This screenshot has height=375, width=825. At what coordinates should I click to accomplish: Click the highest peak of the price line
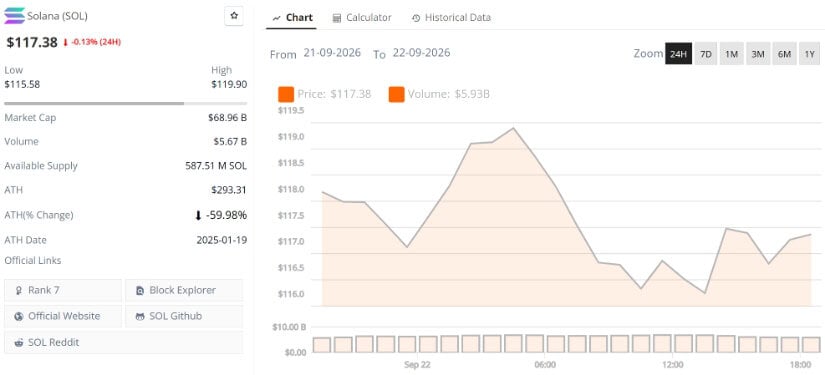[513, 128]
